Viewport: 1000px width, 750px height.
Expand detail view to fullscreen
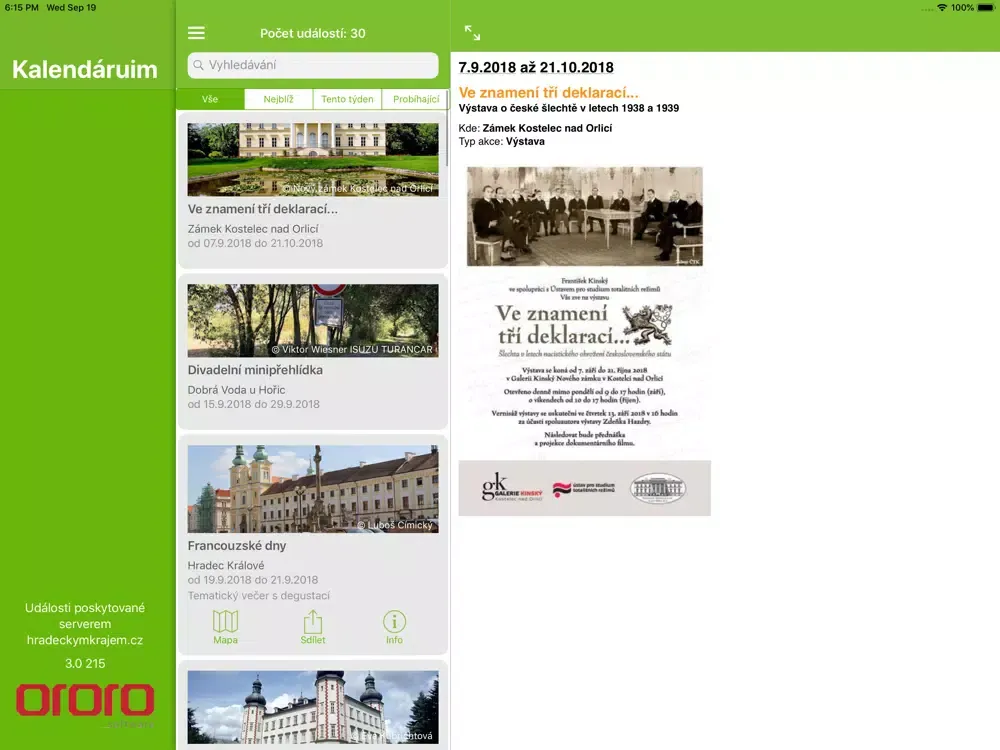click(472, 33)
